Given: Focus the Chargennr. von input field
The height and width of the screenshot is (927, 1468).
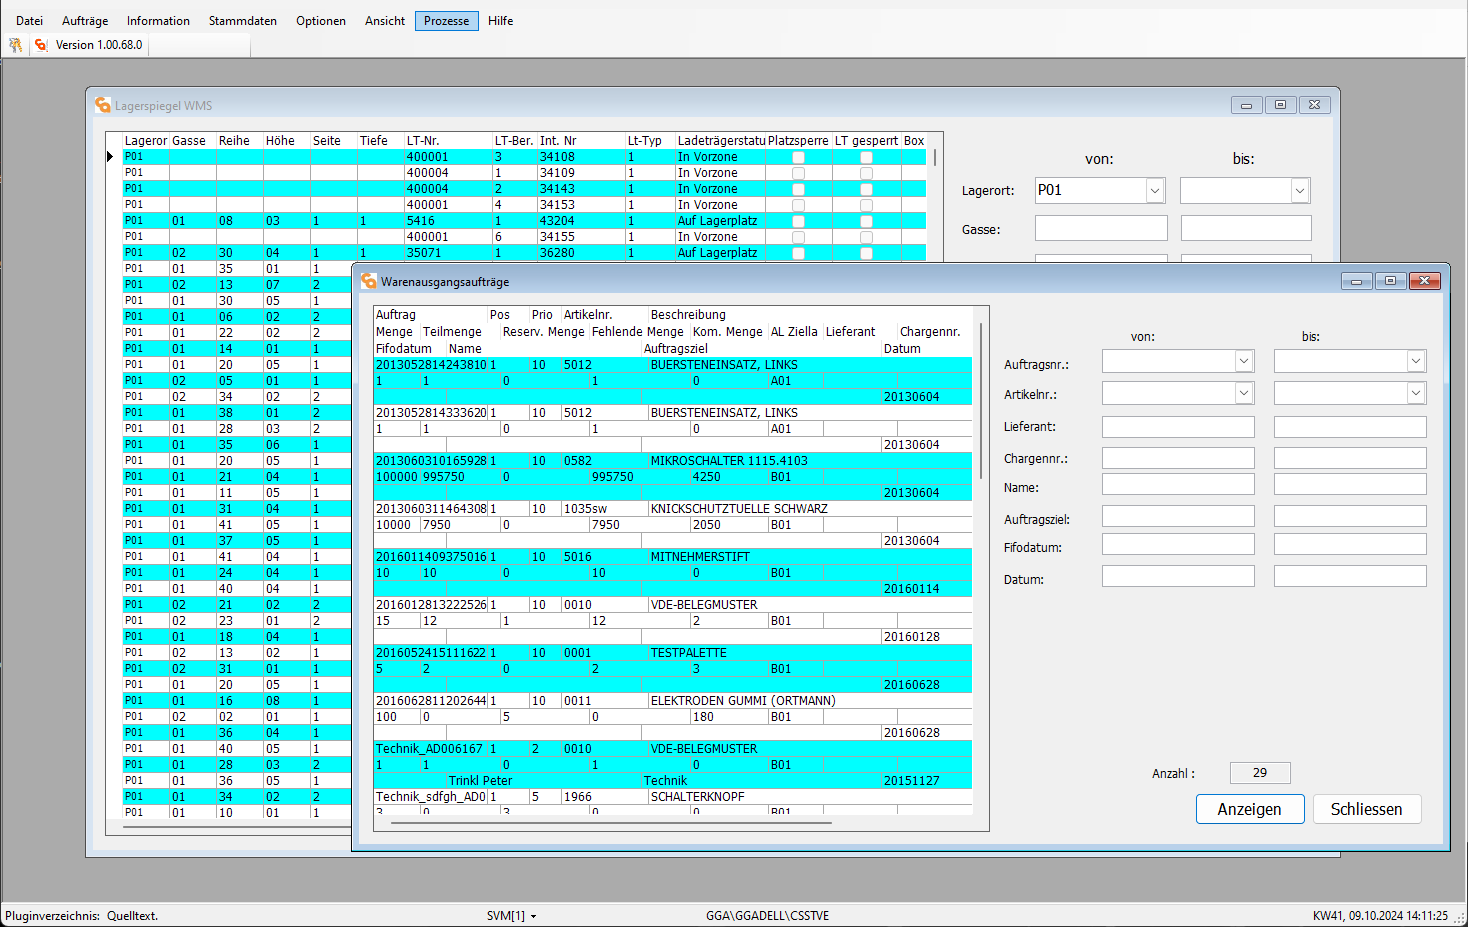Looking at the screenshot, I should [x=1178, y=458].
